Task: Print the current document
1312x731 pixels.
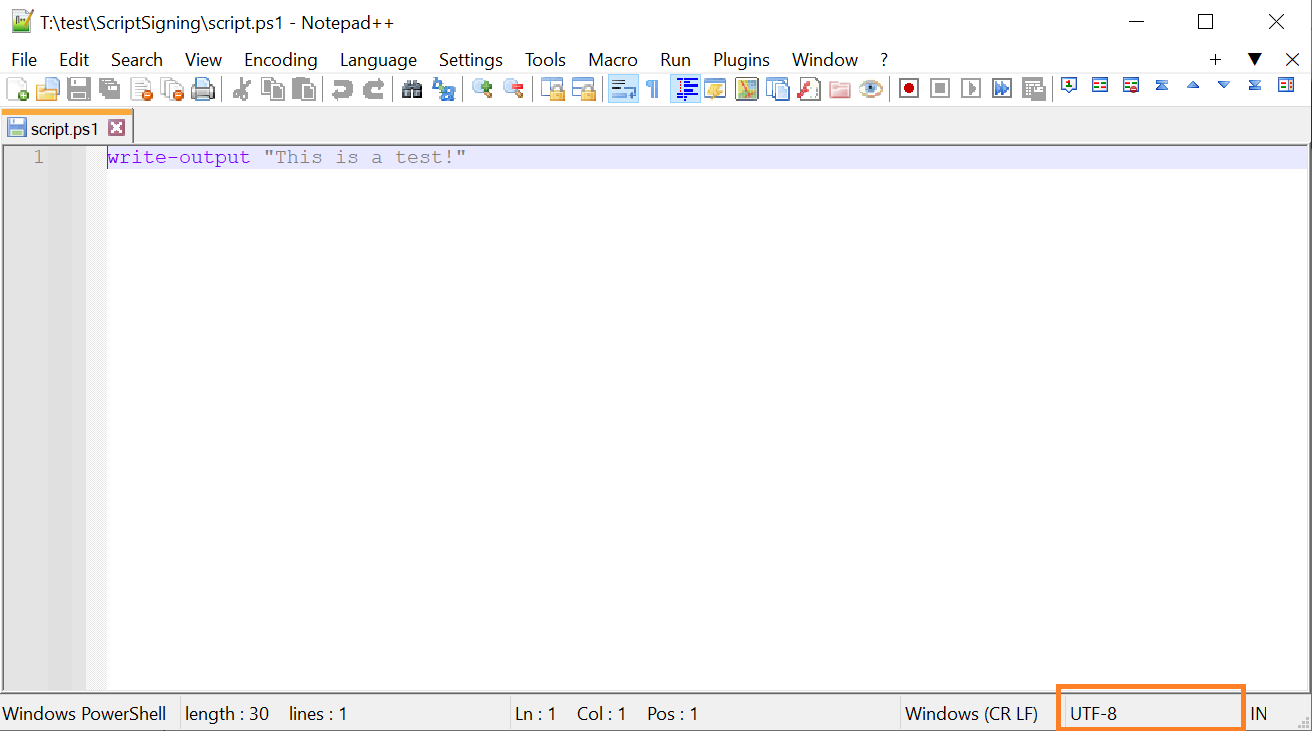Action: click(204, 88)
